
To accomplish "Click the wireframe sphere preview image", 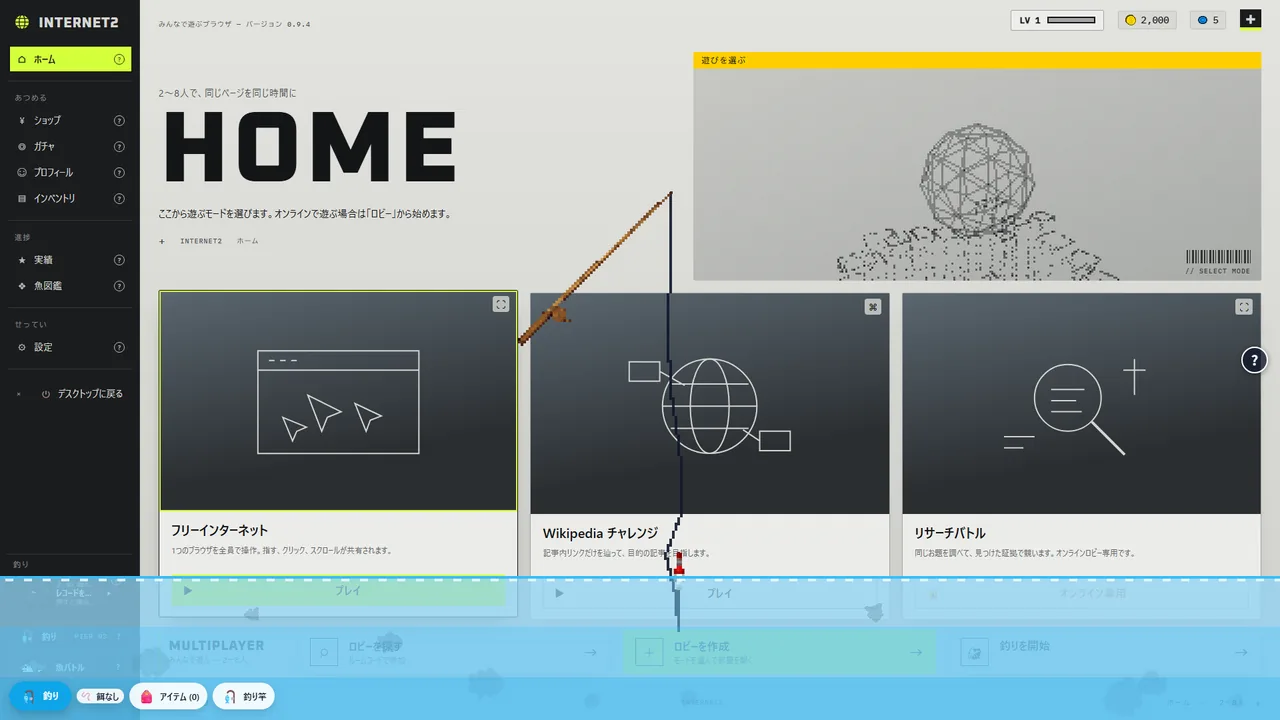I will (x=977, y=174).
